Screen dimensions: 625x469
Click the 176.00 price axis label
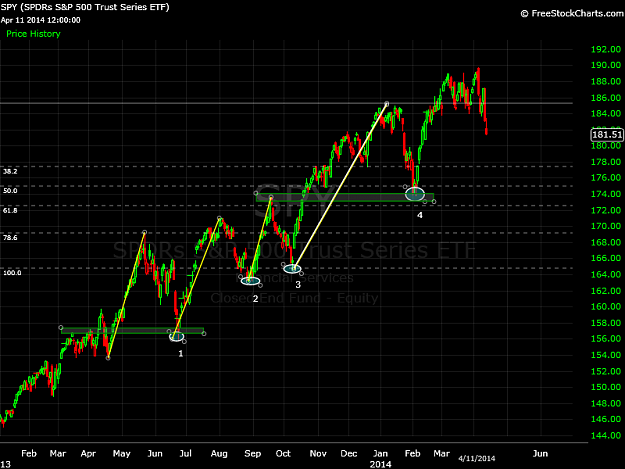point(605,177)
